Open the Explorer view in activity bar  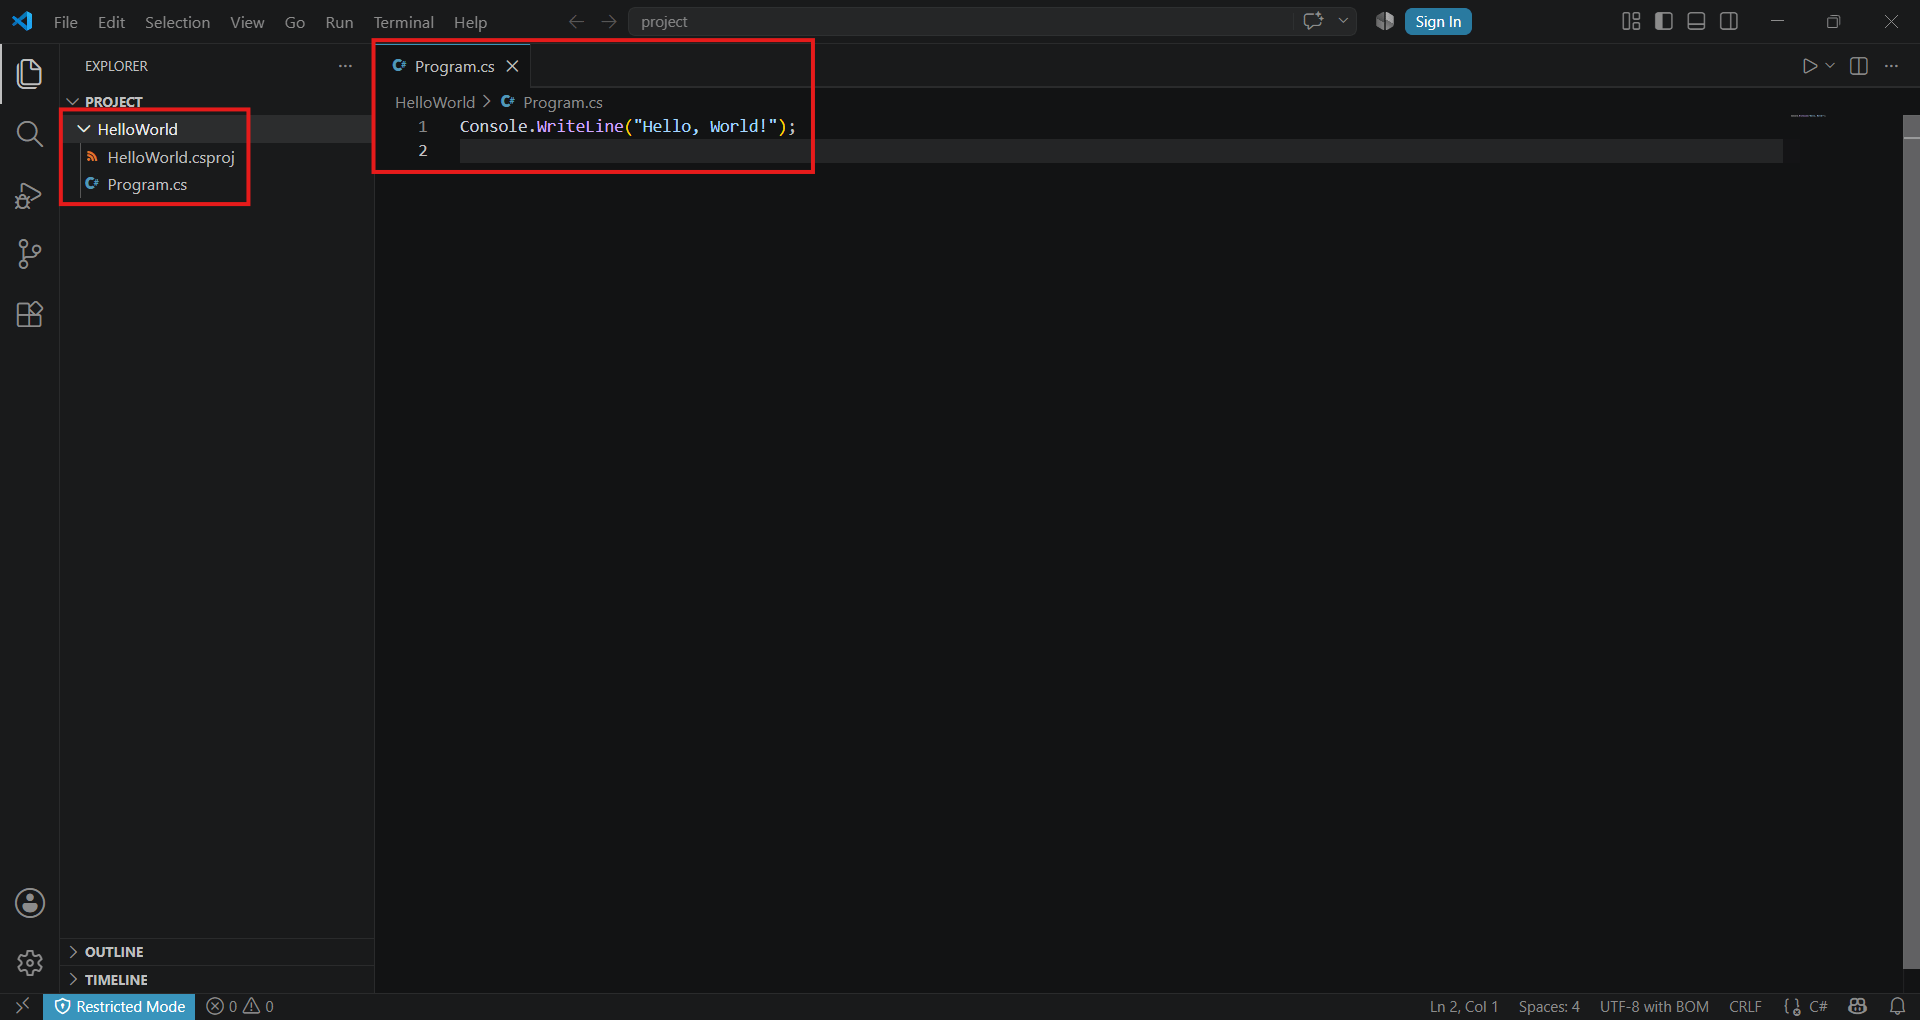[x=30, y=73]
